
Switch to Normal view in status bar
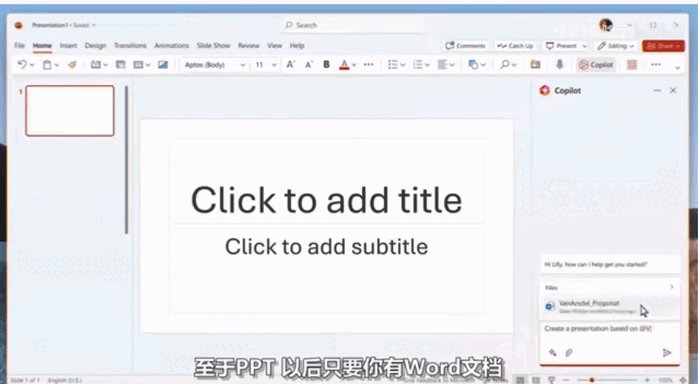[520, 380]
